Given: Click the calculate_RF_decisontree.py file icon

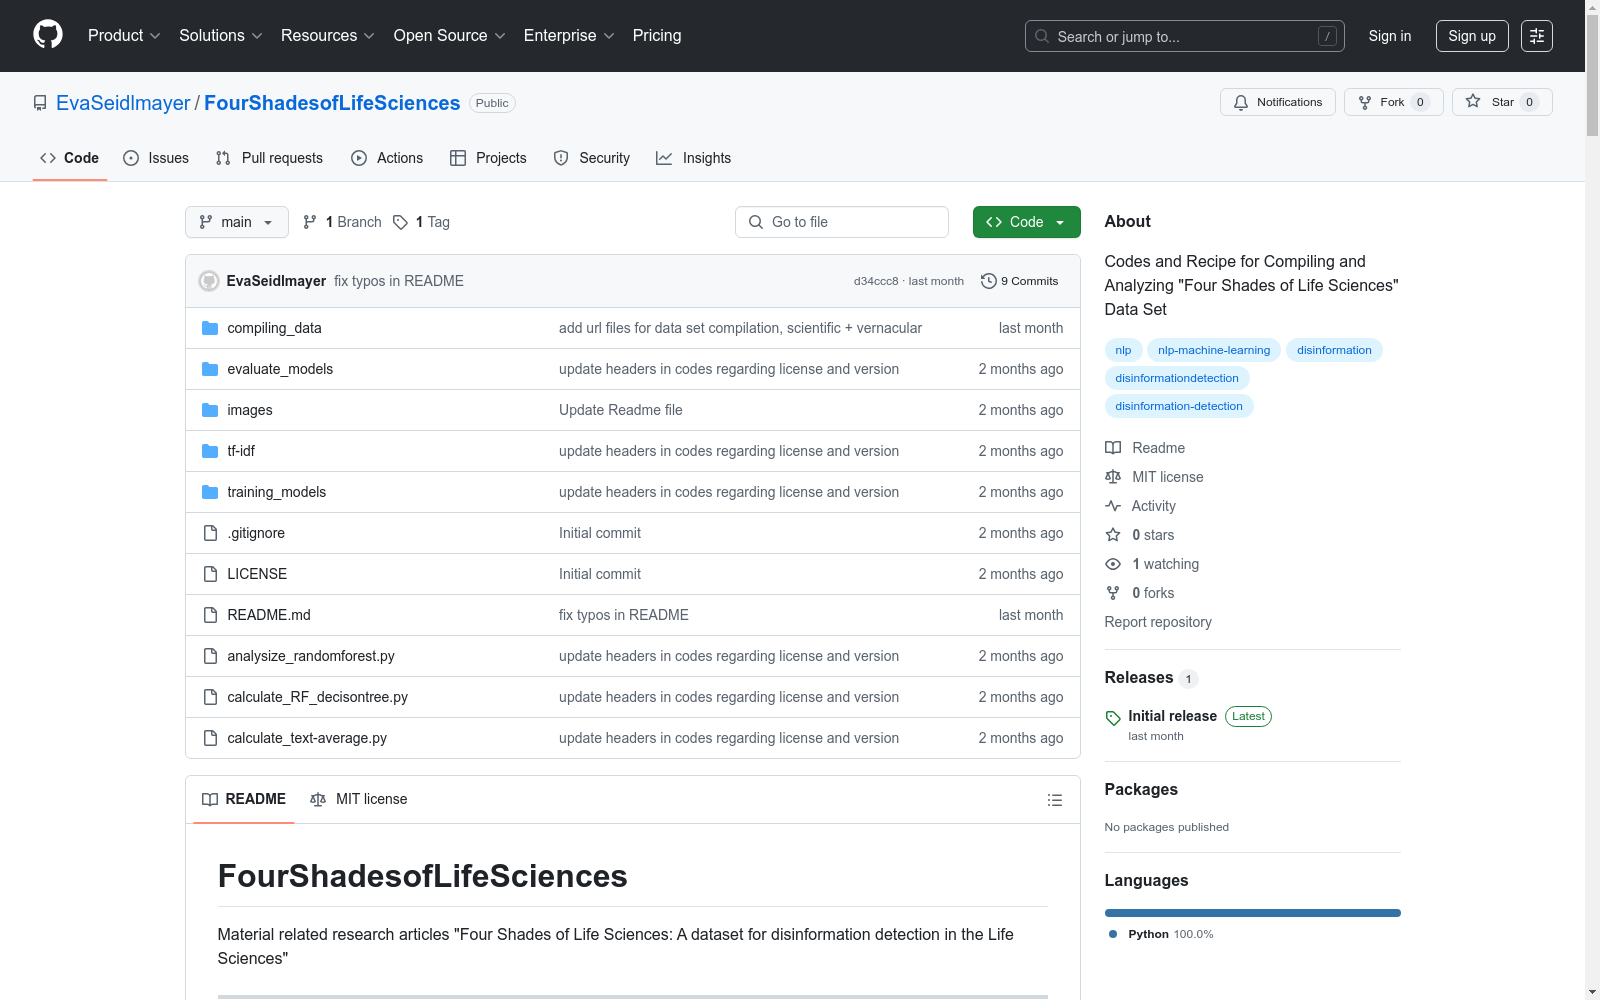Looking at the screenshot, I should 210,697.
